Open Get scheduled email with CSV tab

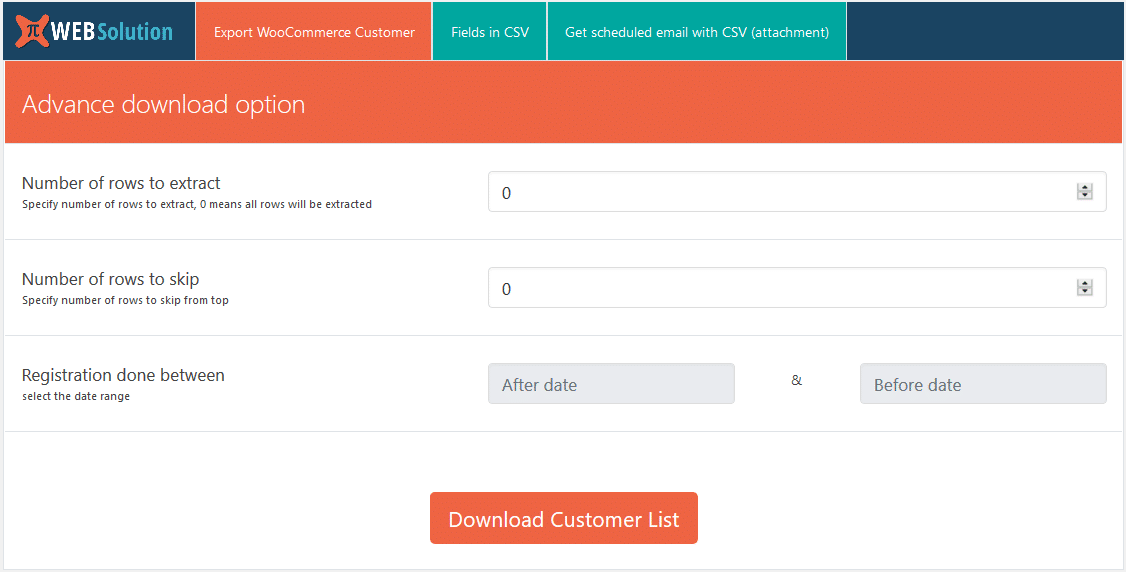697,32
